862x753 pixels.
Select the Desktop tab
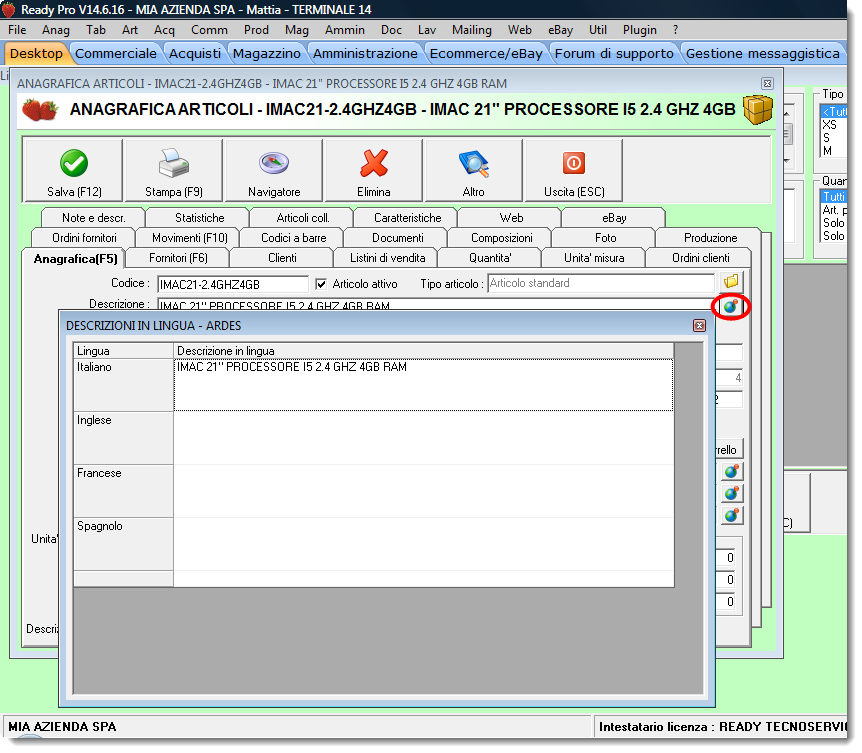[36, 53]
